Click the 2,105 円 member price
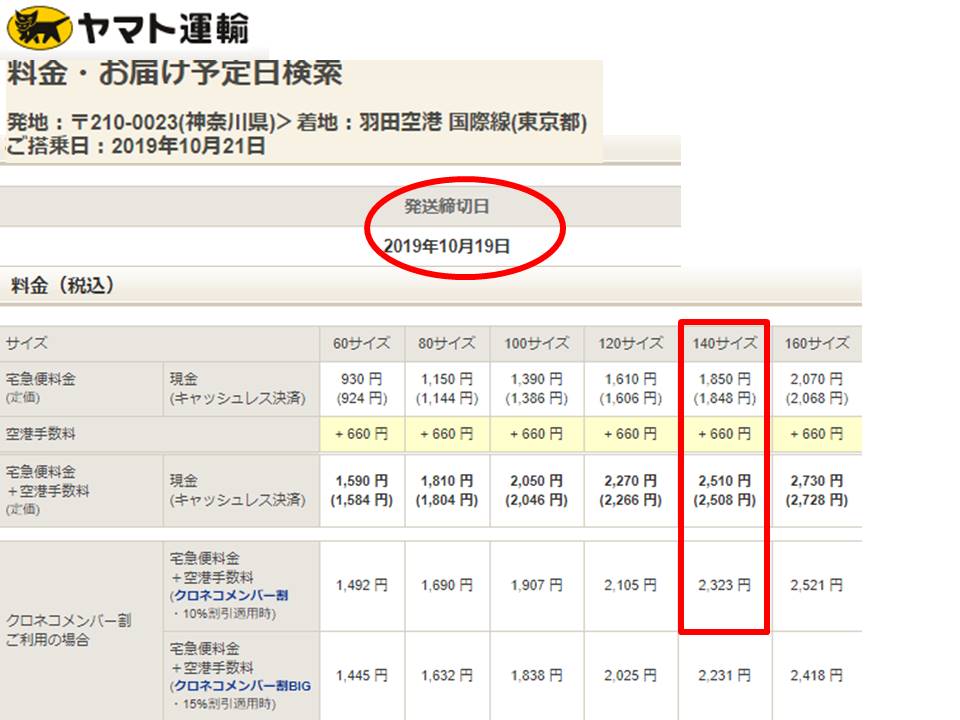The image size is (960, 720). (x=631, y=586)
